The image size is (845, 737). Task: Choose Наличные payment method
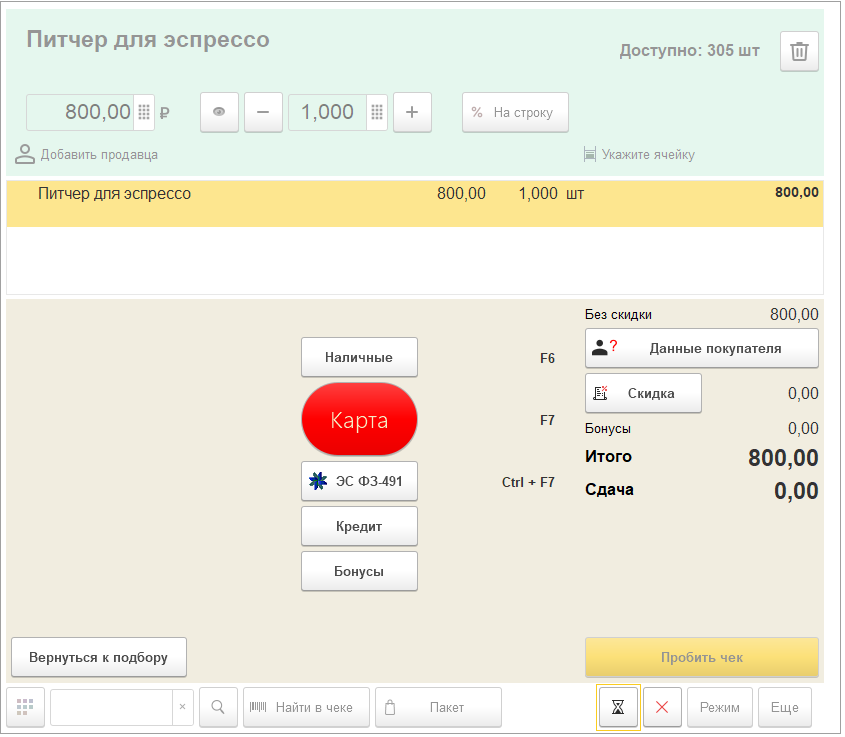click(x=359, y=357)
